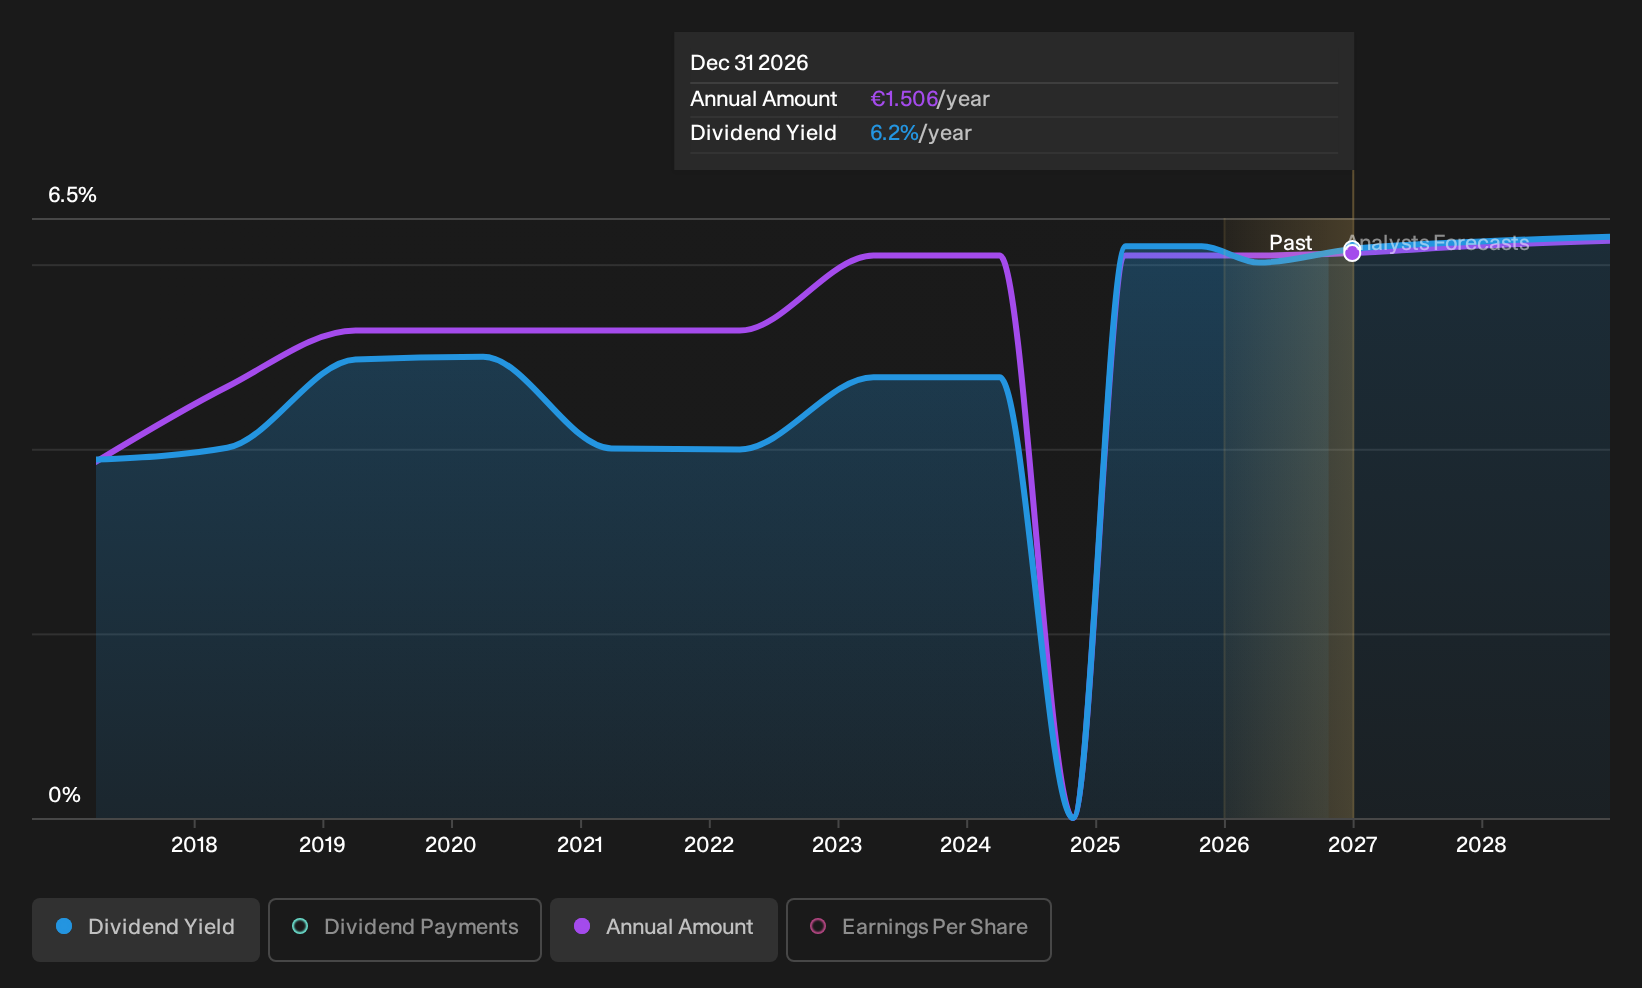The height and width of the screenshot is (988, 1642).
Task: Click the 2021 x-axis year label
Action: 580,845
